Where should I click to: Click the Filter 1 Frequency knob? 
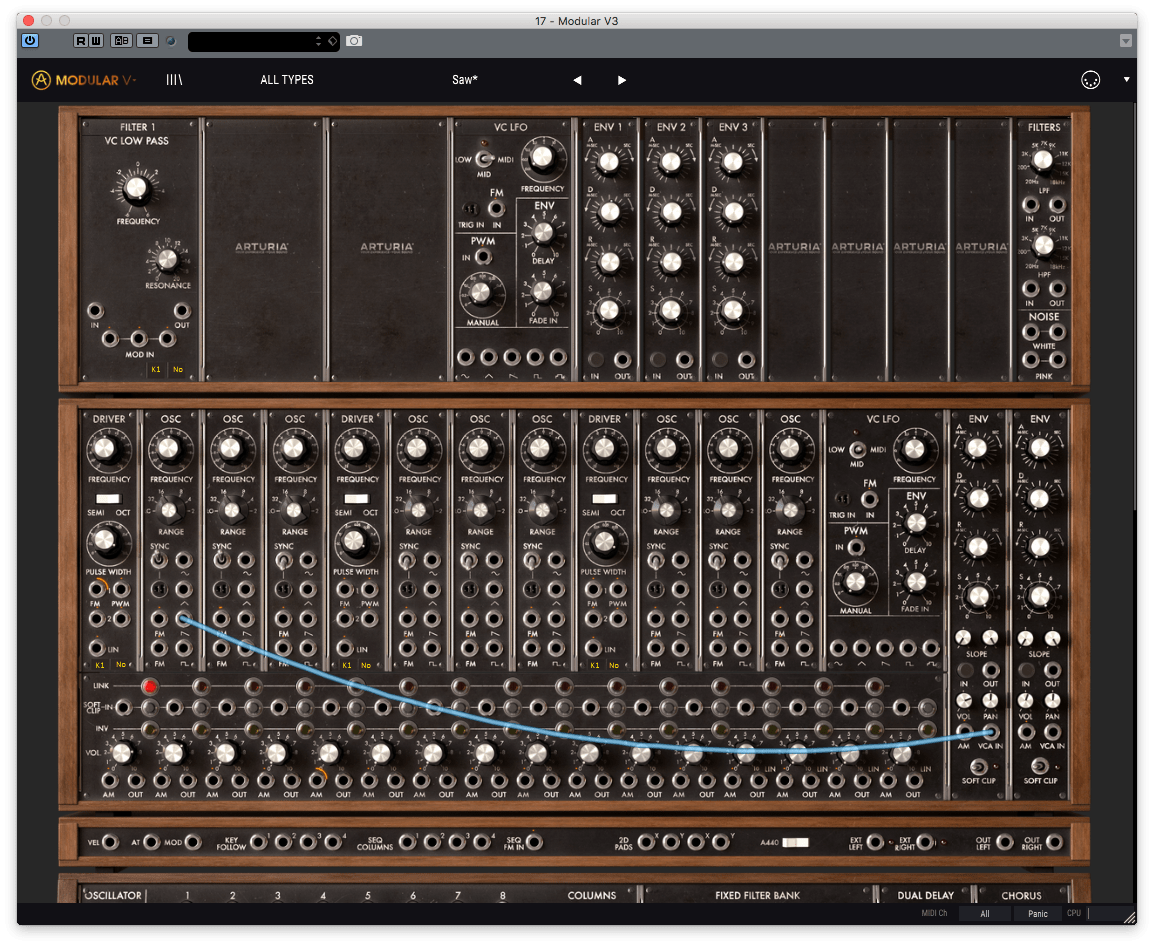click(x=137, y=189)
